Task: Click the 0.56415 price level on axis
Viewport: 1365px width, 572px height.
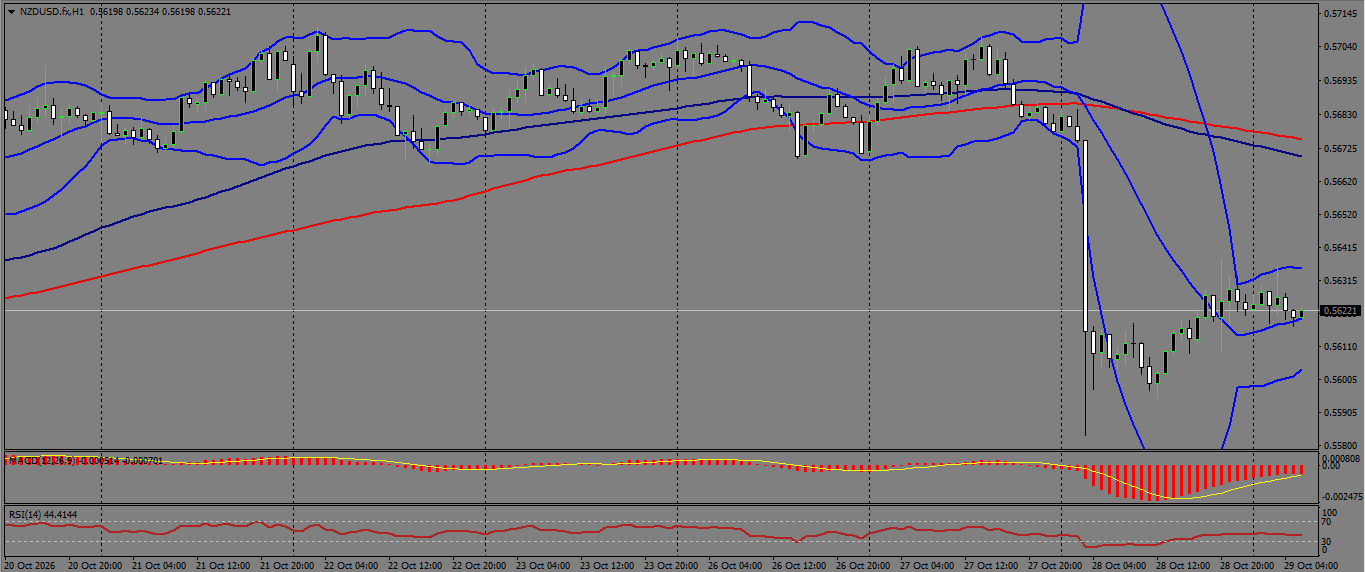Action: 1340,248
